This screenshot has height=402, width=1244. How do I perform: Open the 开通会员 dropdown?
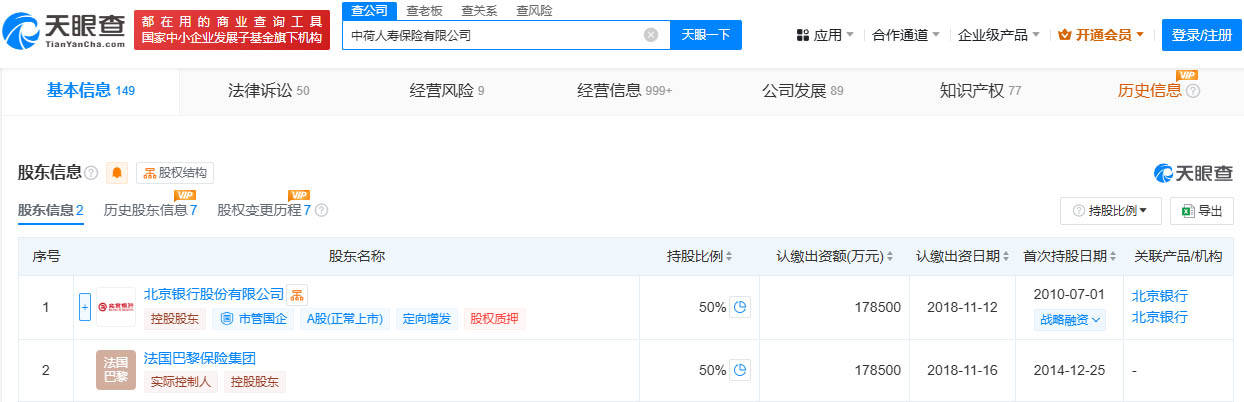[x=1103, y=35]
